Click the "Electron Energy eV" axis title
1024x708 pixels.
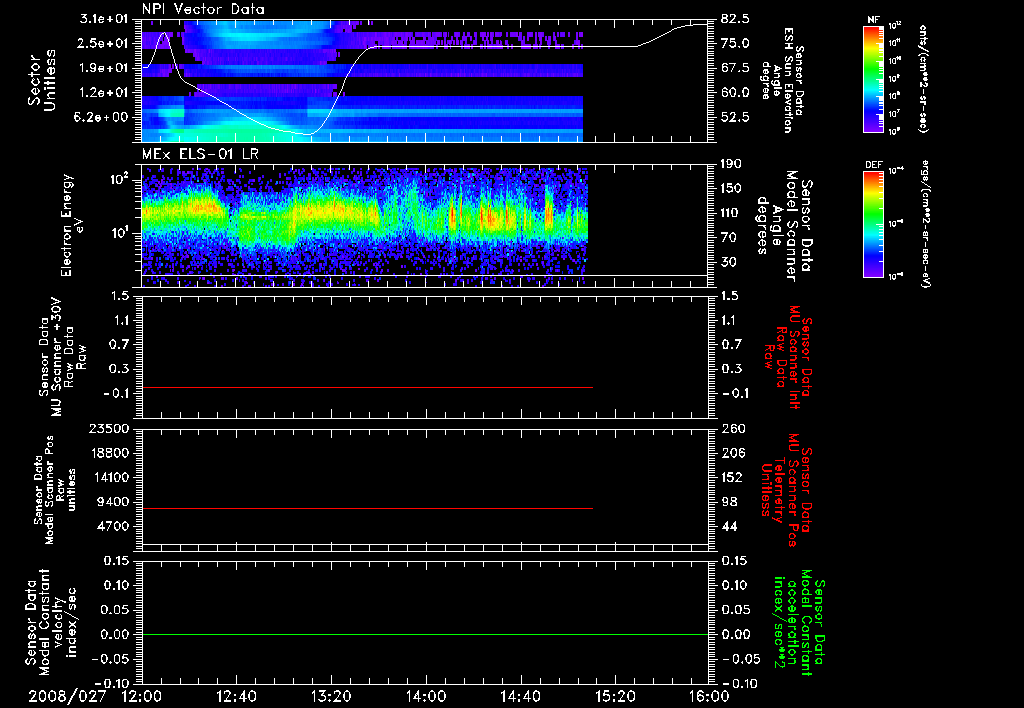(x=71, y=225)
